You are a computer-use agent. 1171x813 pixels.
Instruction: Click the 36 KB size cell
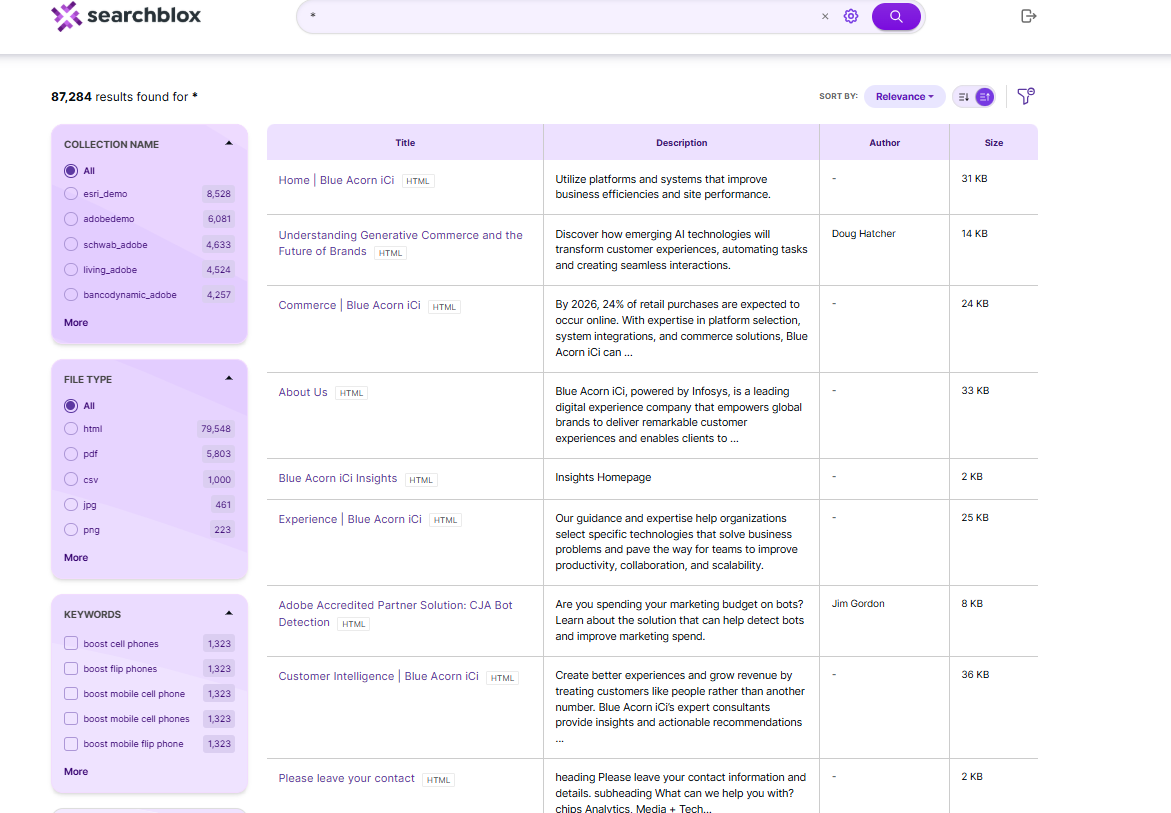click(x=975, y=675)
